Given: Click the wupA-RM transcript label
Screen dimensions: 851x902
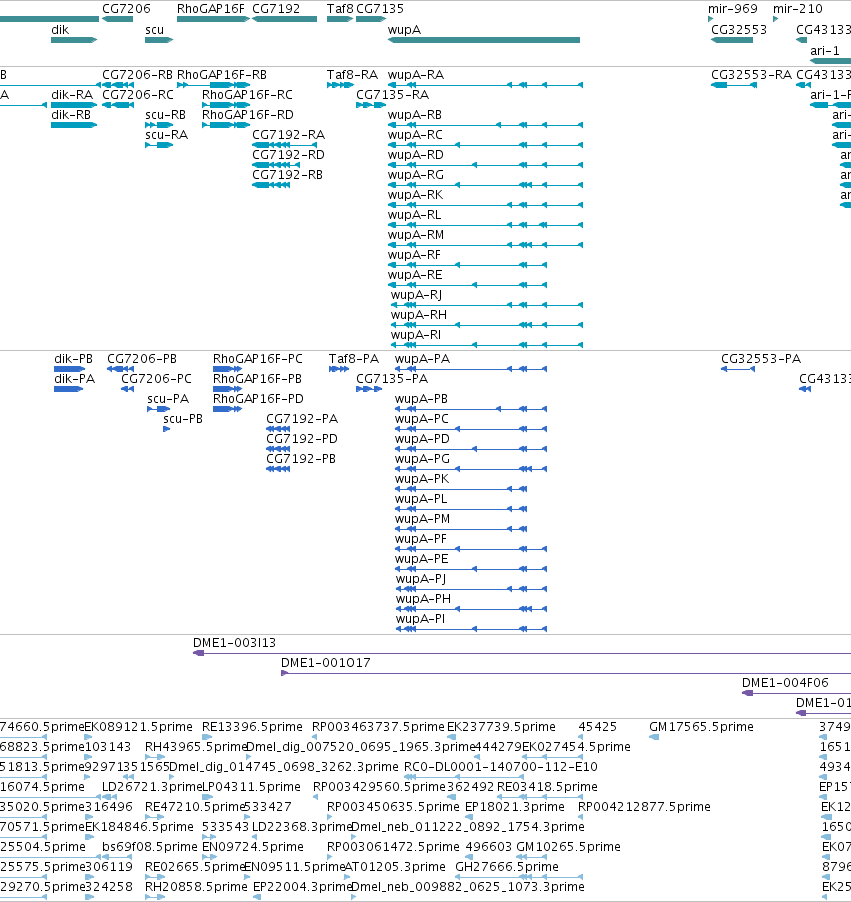Looking at the screenshot, I should pyautogui.click(x=415, y=235).
